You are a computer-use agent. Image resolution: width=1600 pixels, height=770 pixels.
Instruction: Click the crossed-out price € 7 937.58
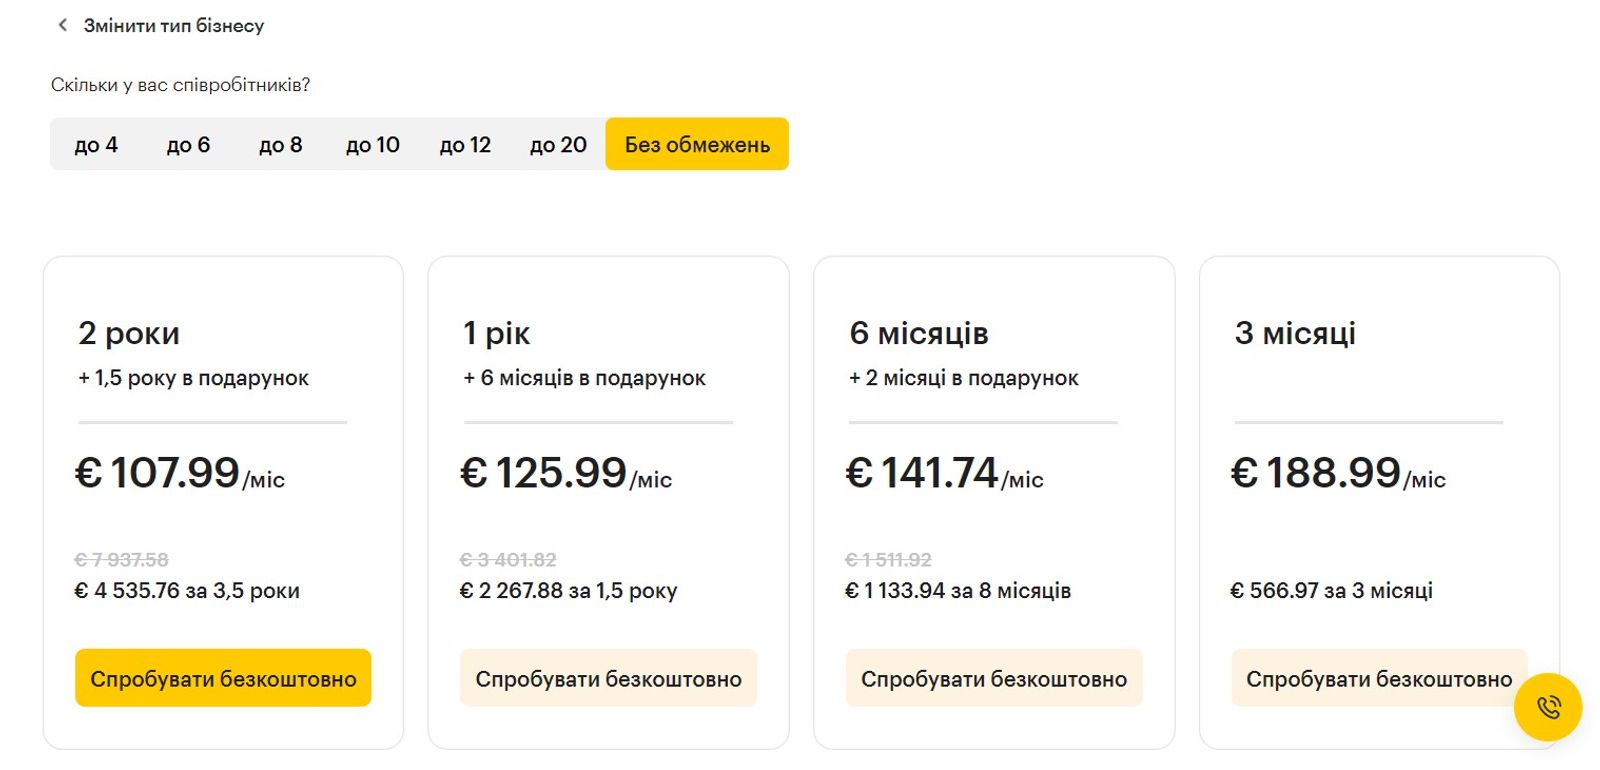(122, 560)
